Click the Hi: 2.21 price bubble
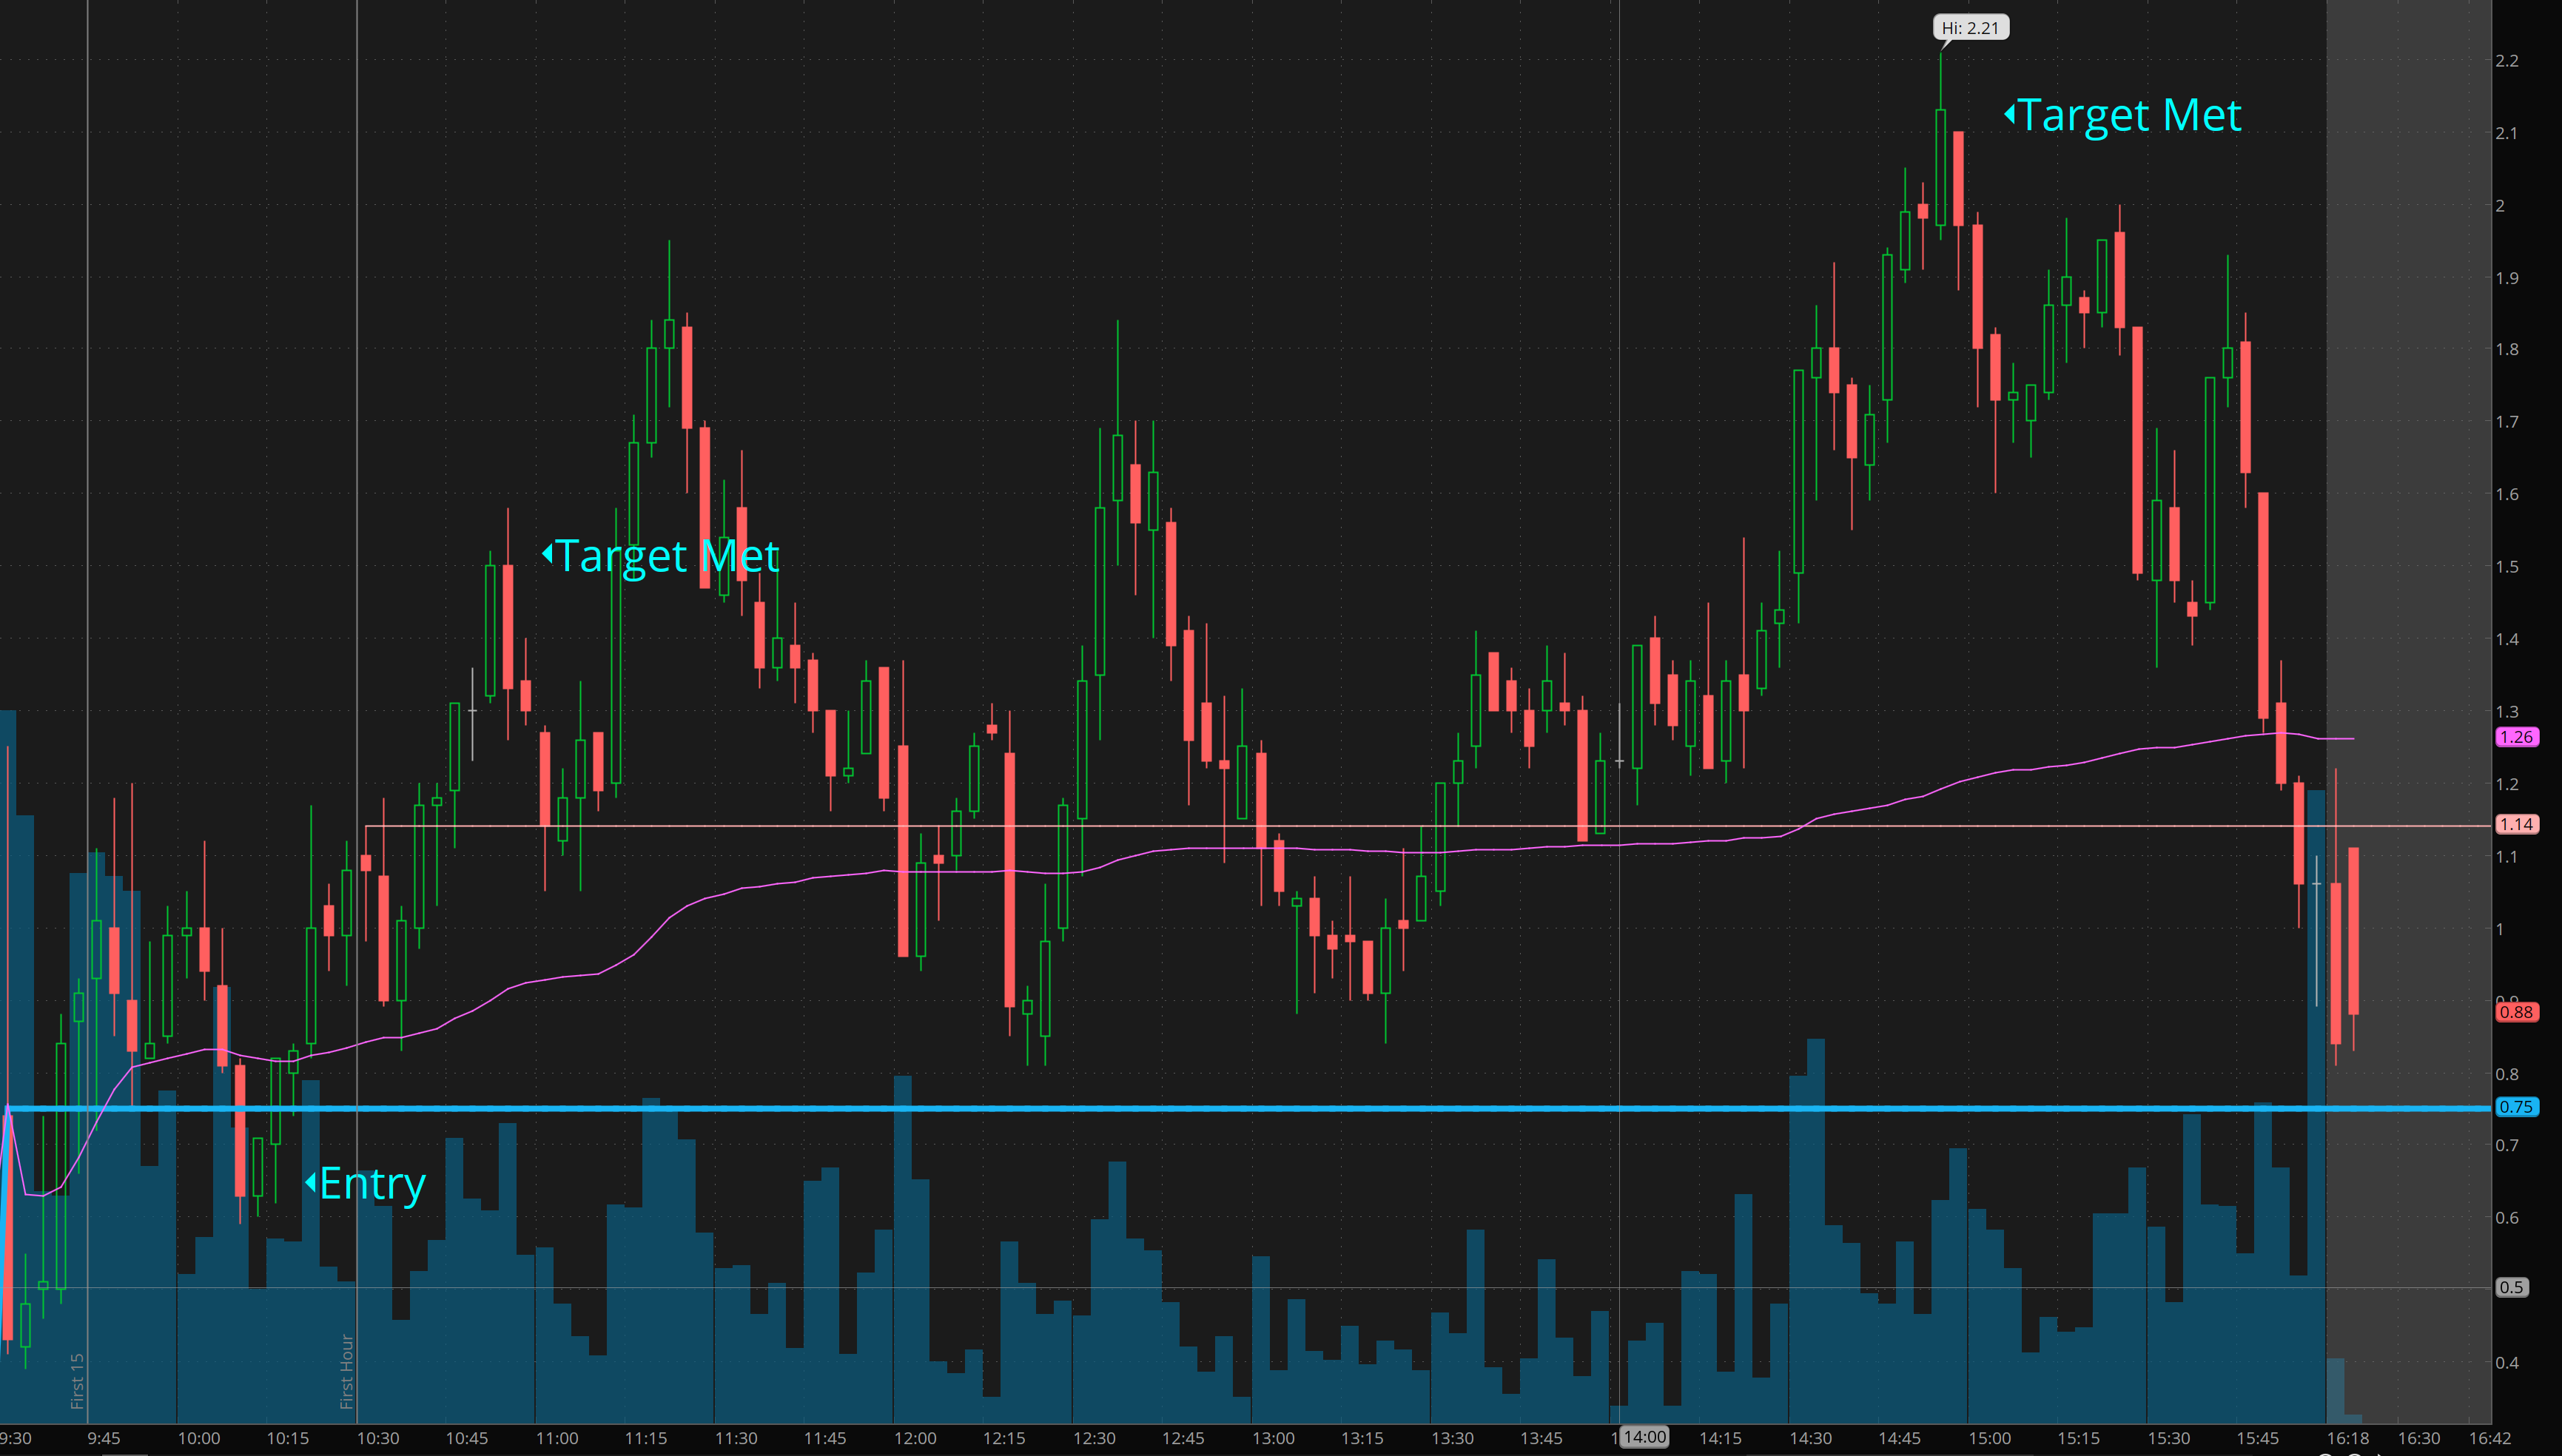 click(1969, 28)
